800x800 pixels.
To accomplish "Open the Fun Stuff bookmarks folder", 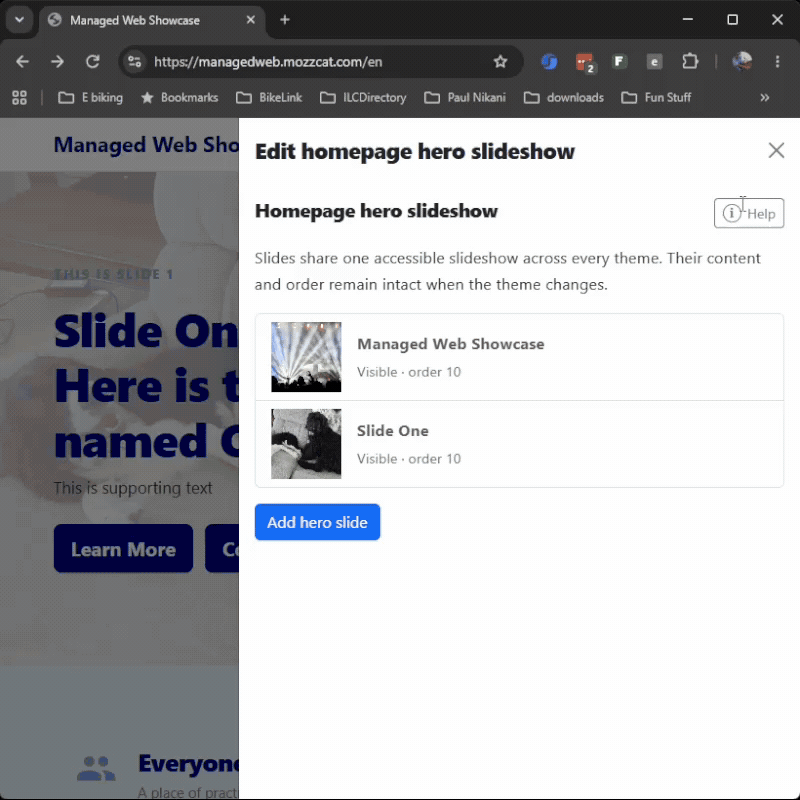I will 656,97.
